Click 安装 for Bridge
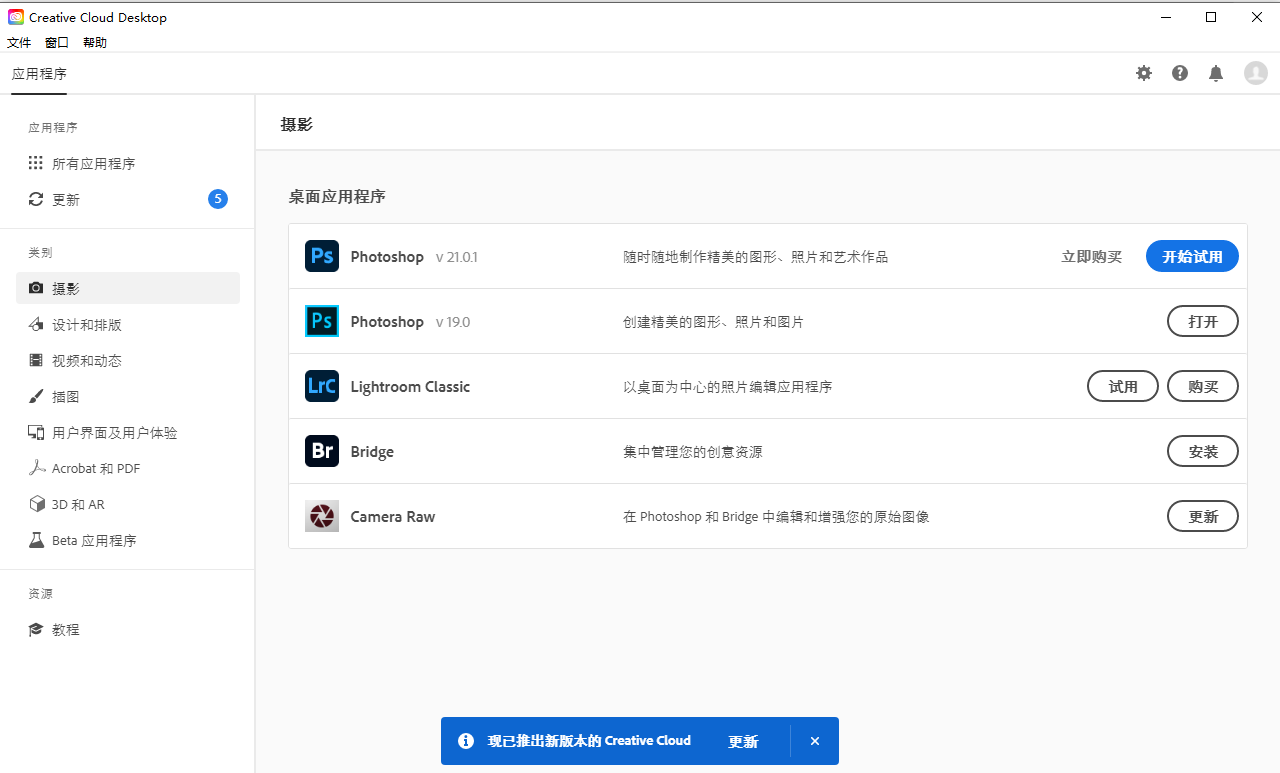Image resolution: width=1280 pixels, height=773 pixels. pyautogui.click(x=1203, y=451)
